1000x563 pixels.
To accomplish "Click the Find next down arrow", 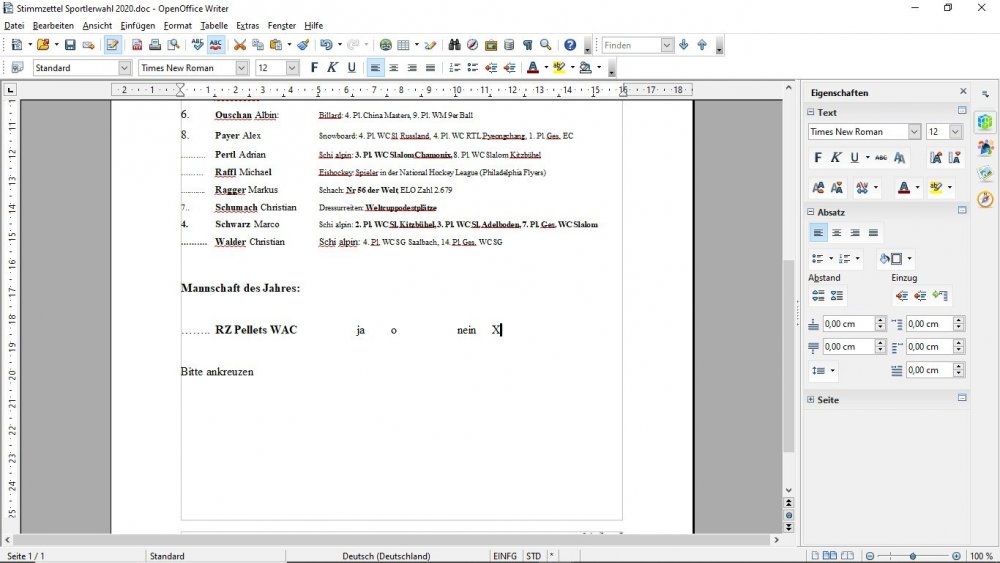I will (684, 45).
